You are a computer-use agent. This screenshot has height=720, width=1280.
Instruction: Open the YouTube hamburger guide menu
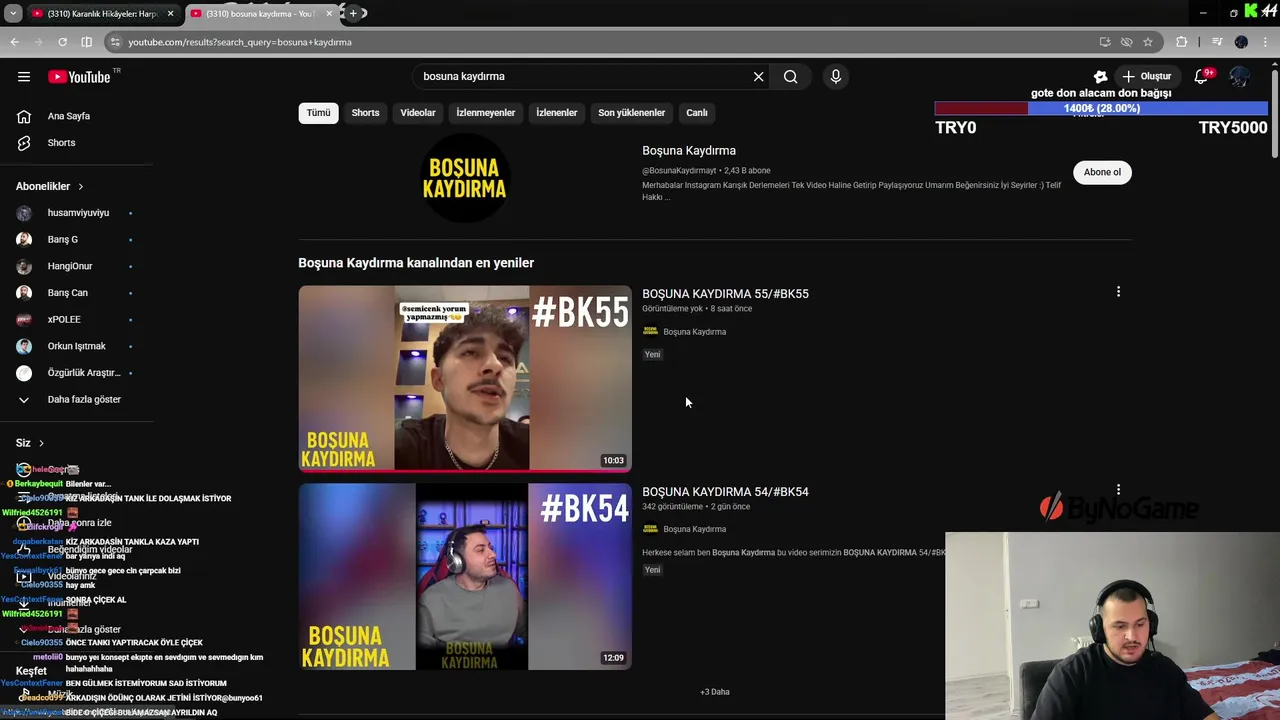point(24,76)
